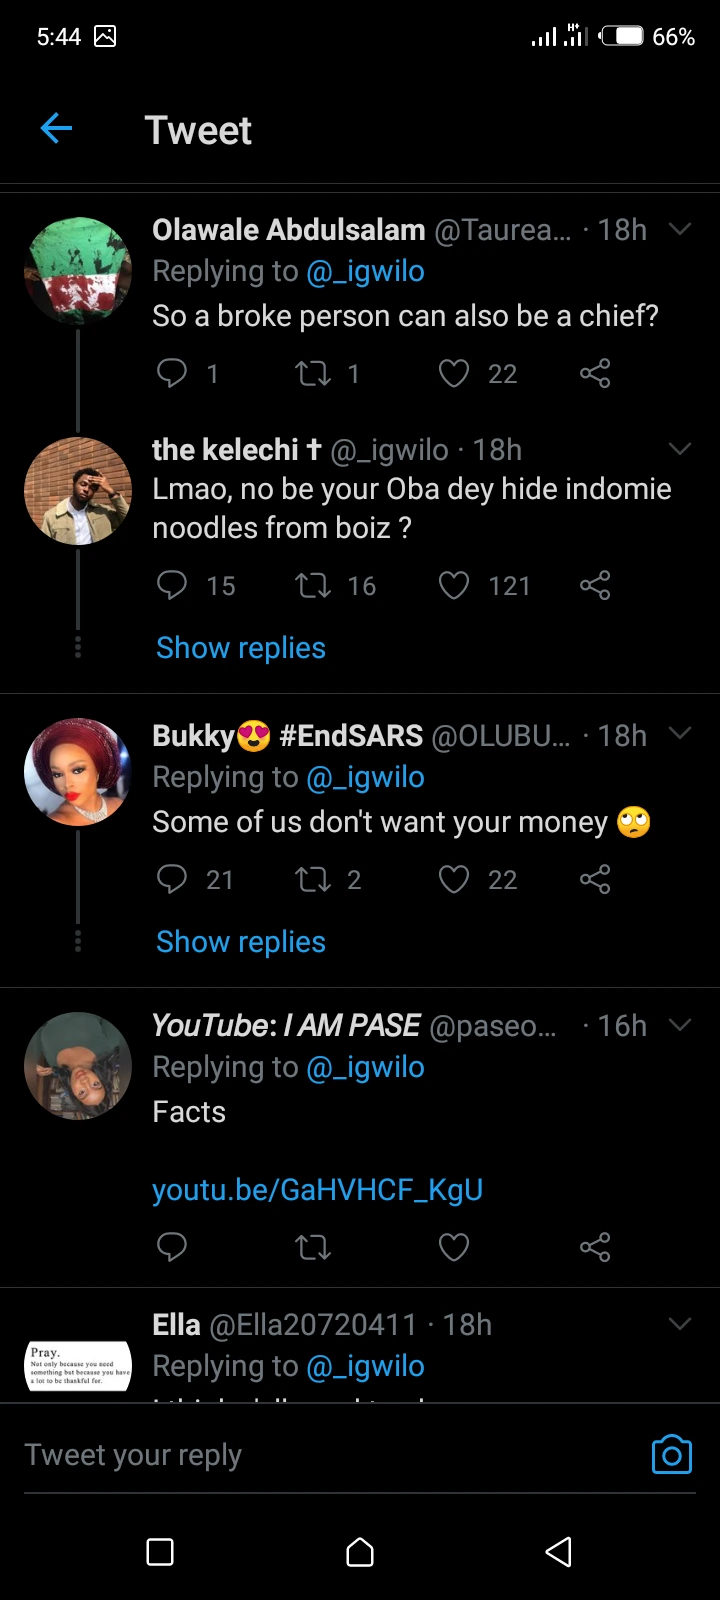Open camera icon in reply bar
The image size is (720, 1600).
[671, 1455]
